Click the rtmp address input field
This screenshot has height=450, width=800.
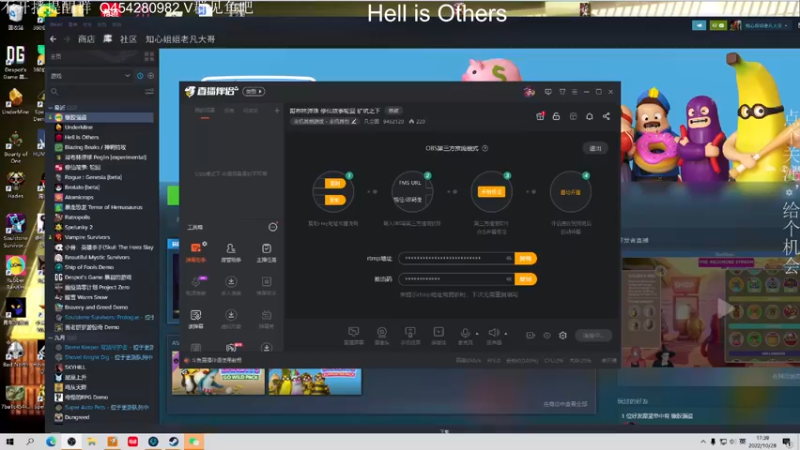coord(457,258)
